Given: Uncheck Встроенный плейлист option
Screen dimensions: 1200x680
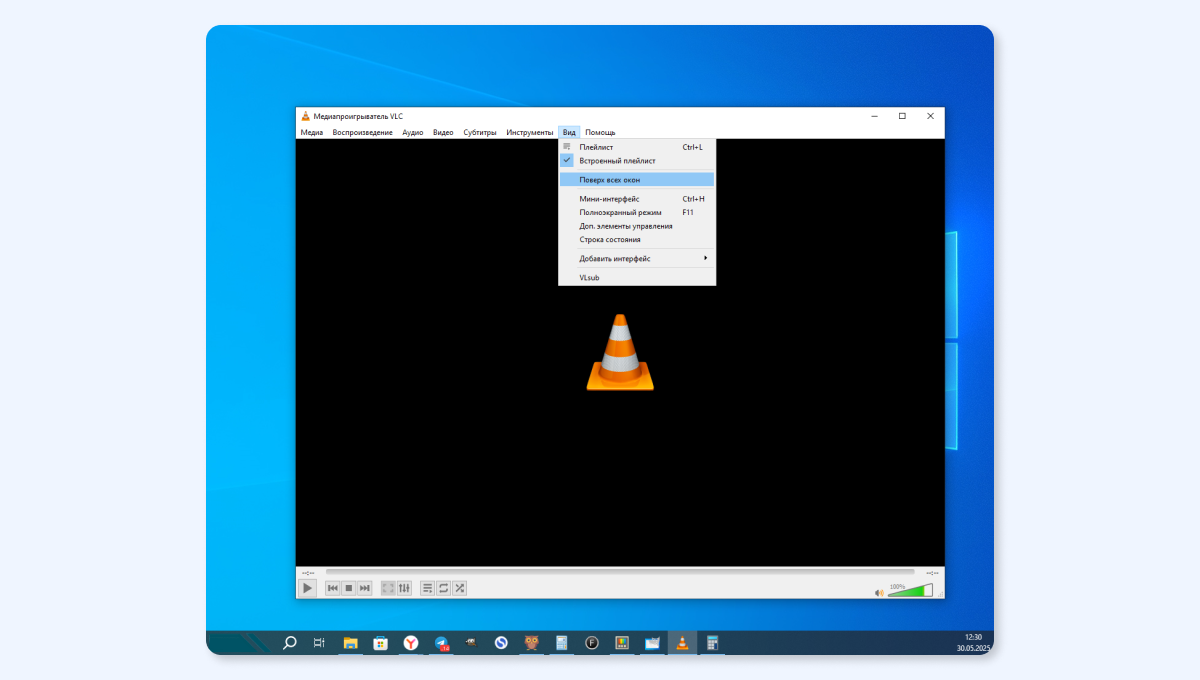Looking at the screenshot, I should tap(637, 160).
